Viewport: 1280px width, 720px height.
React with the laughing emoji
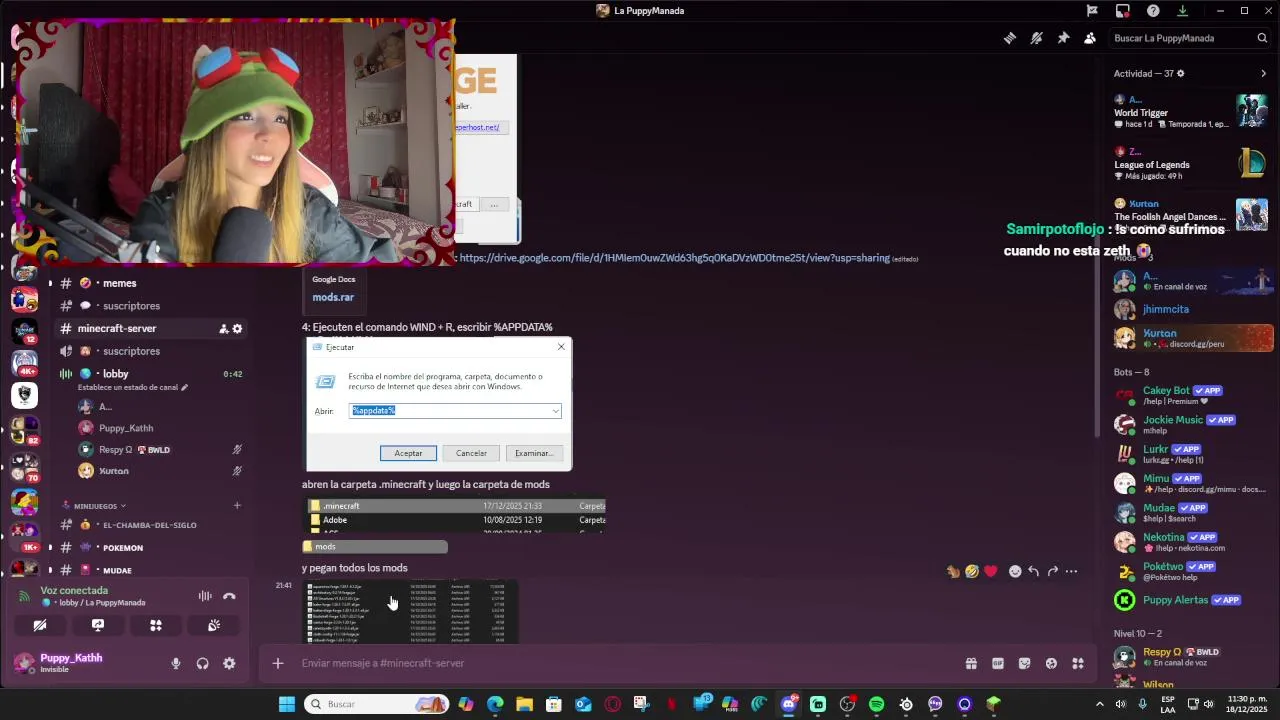point(972,571)
